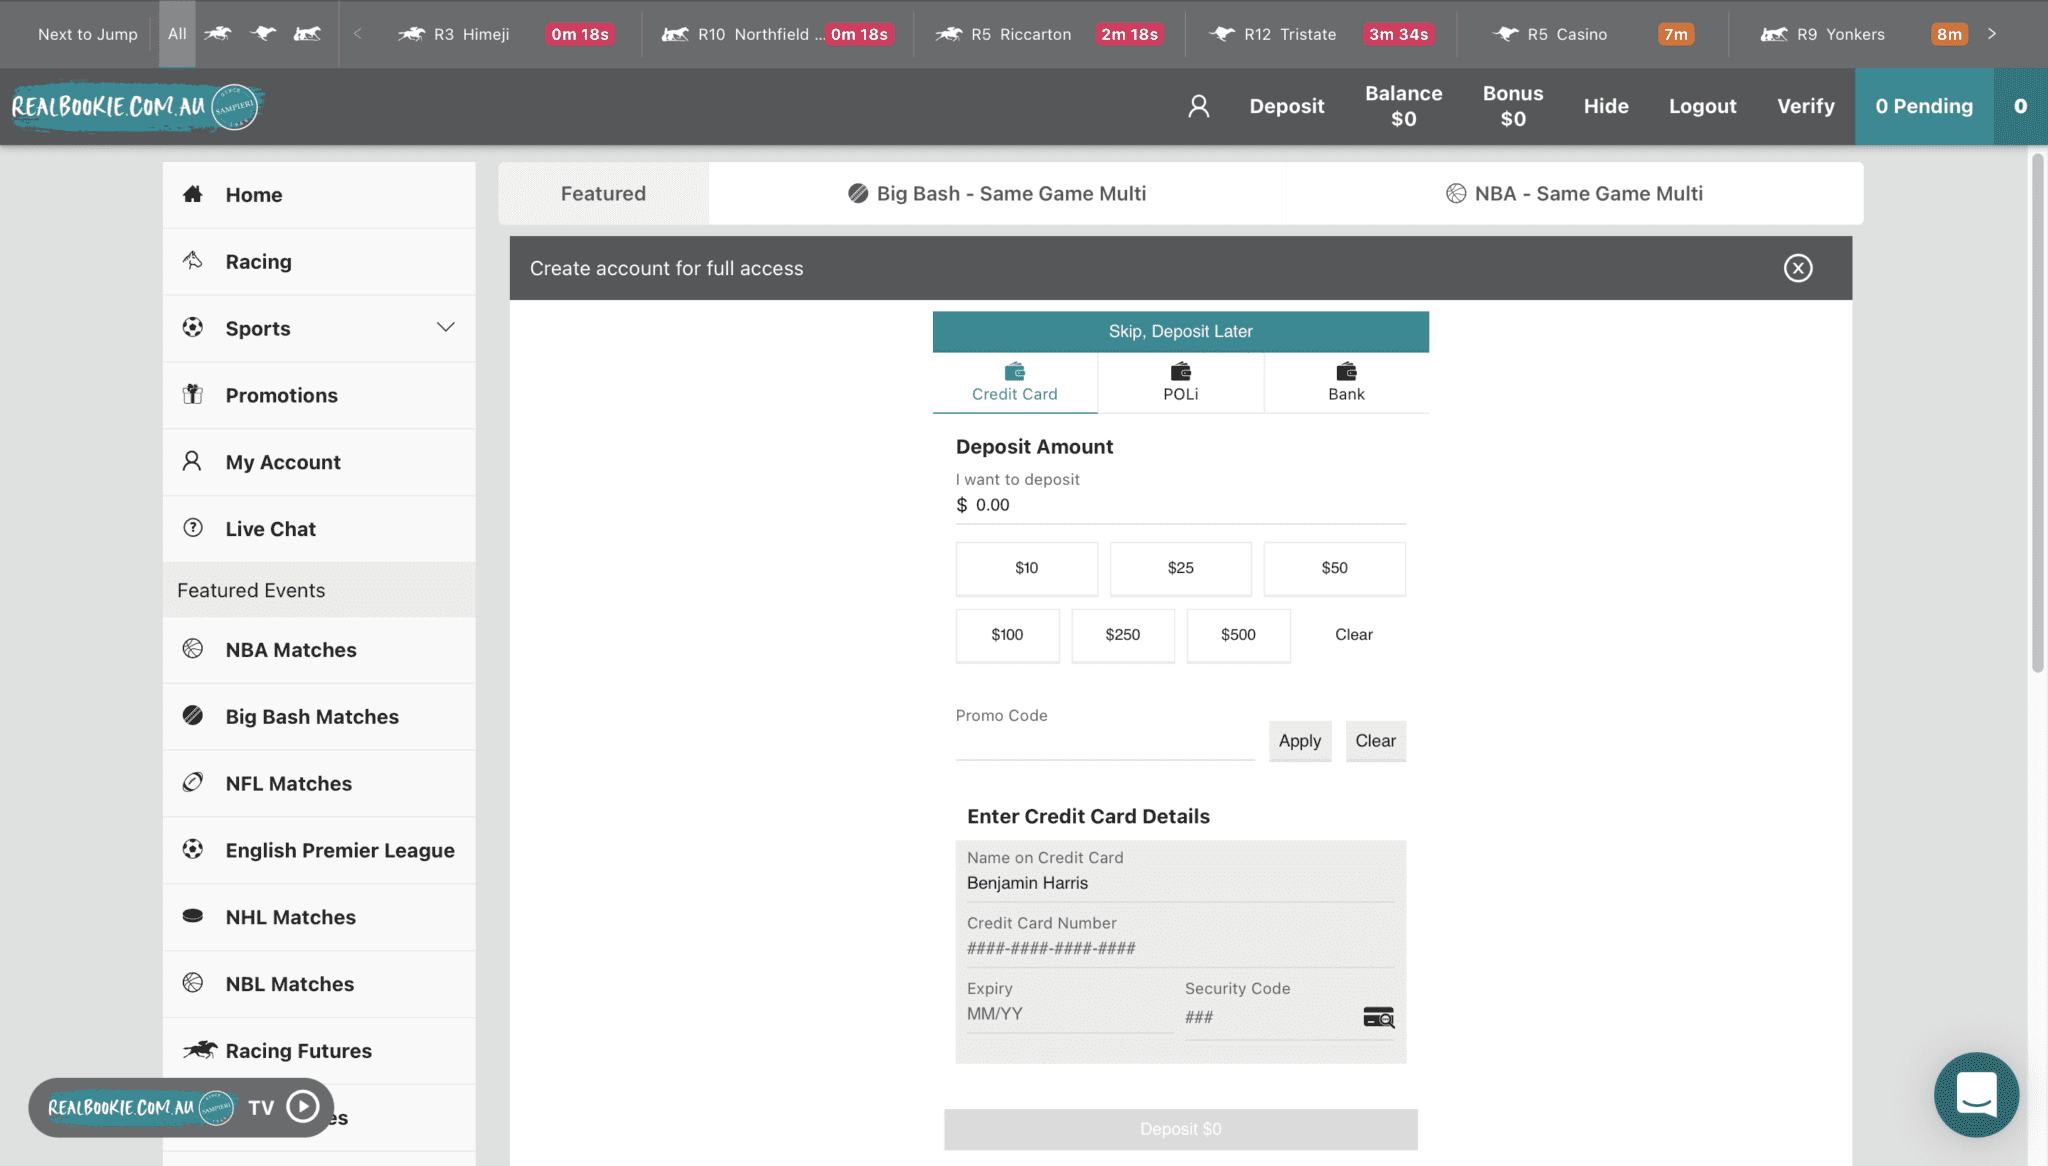Click the deposit amount field
2048x1166 pixels.
[1180, 505]
